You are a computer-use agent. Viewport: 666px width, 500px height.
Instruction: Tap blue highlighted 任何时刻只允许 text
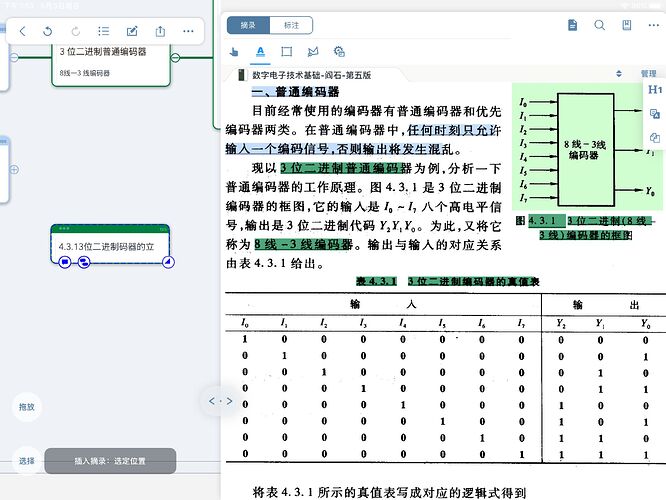click(x=454, y=130)
